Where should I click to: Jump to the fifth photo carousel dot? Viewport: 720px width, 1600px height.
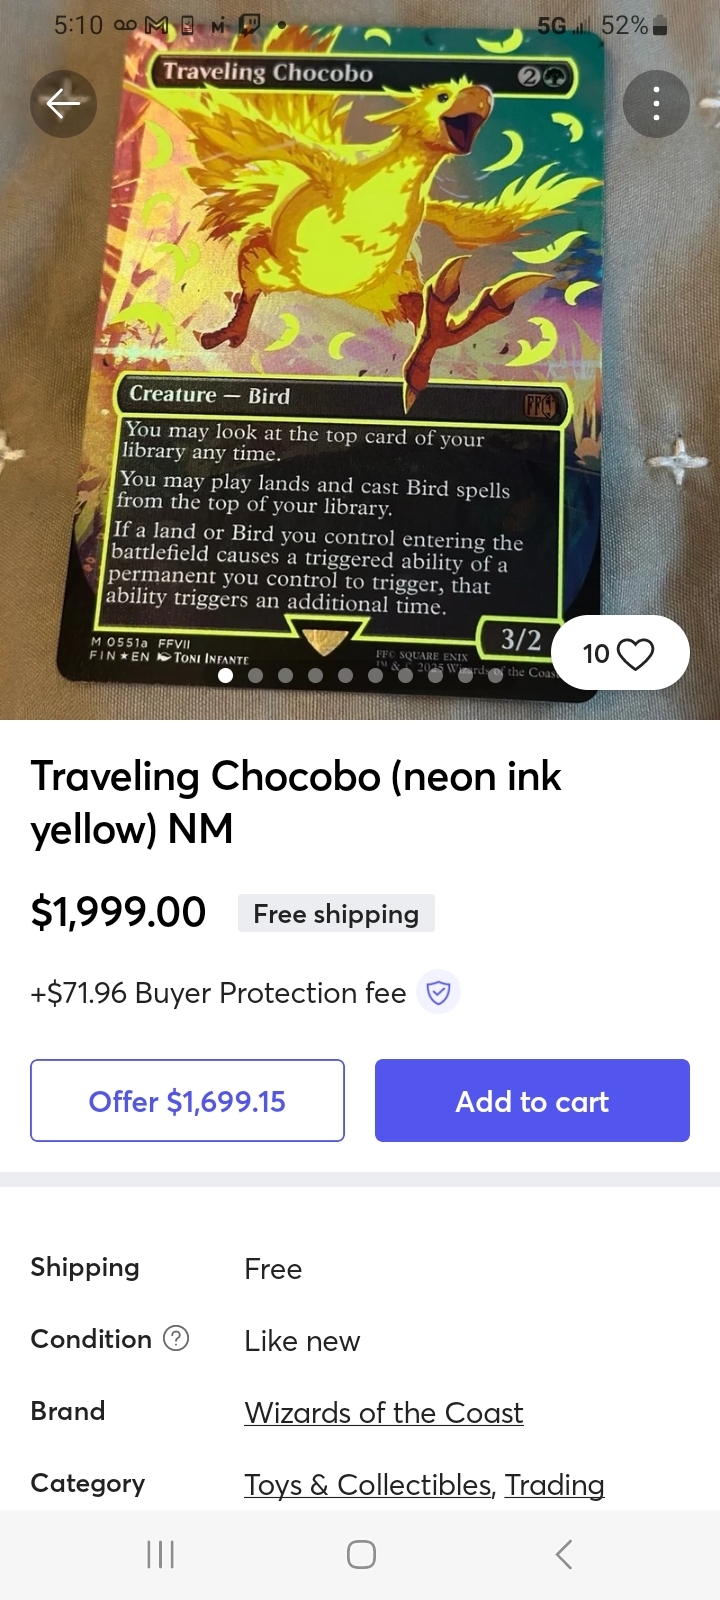[x=346, y=676]
